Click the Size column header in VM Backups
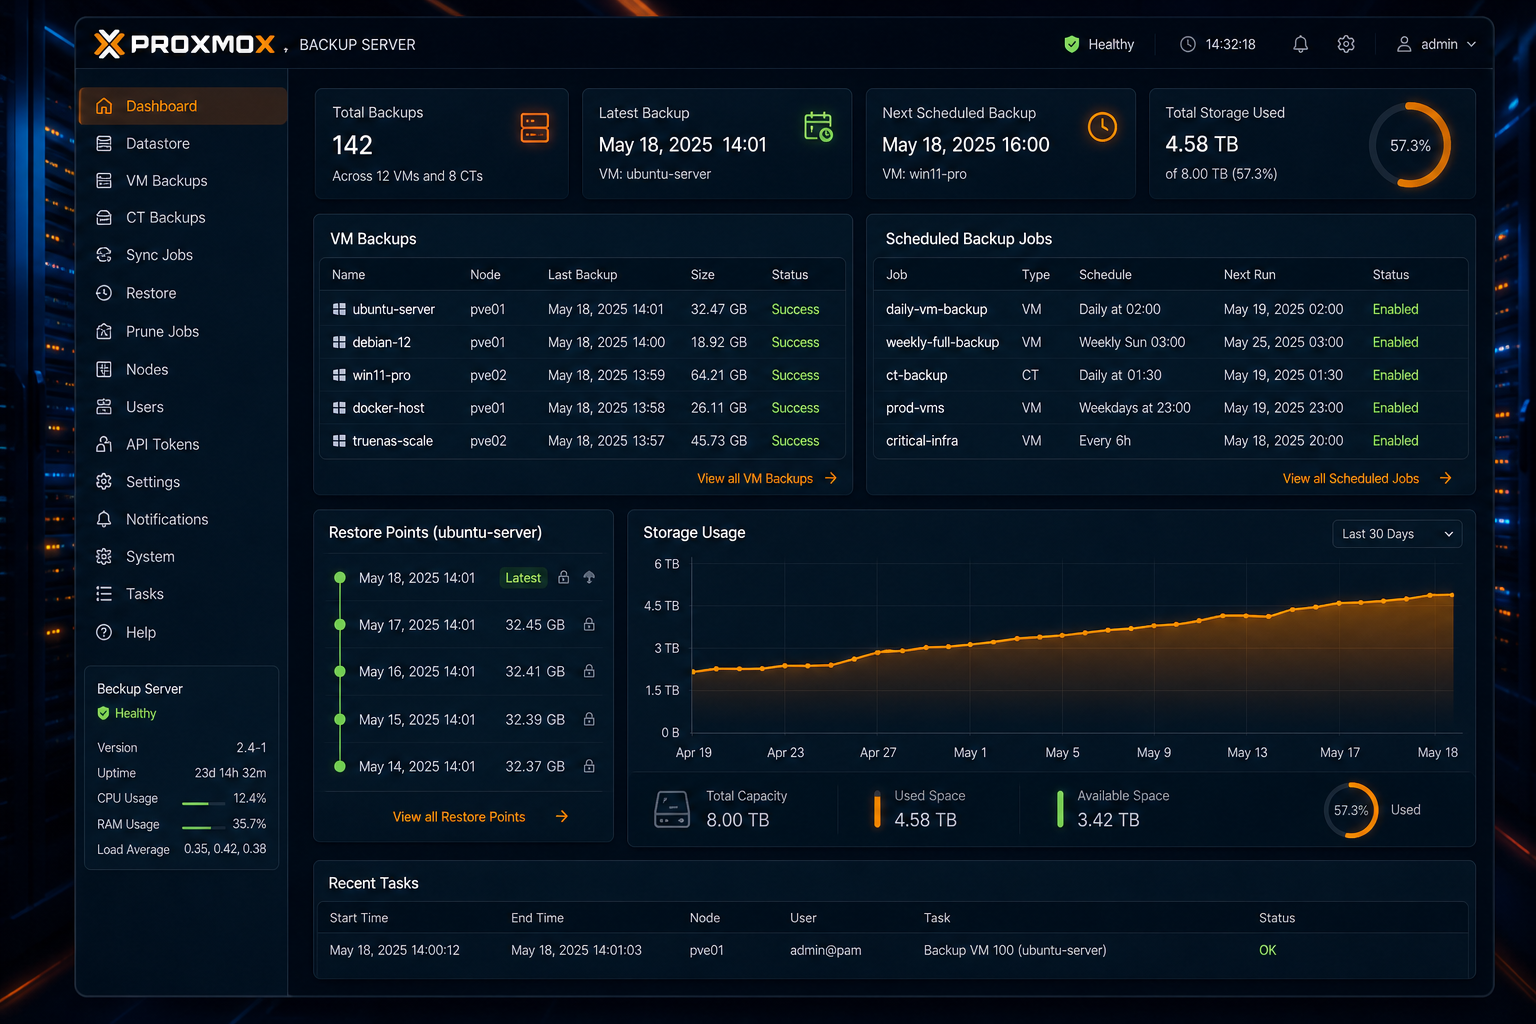The width and height of the screenshot is (1536, 1024). [x=703, y=275]
